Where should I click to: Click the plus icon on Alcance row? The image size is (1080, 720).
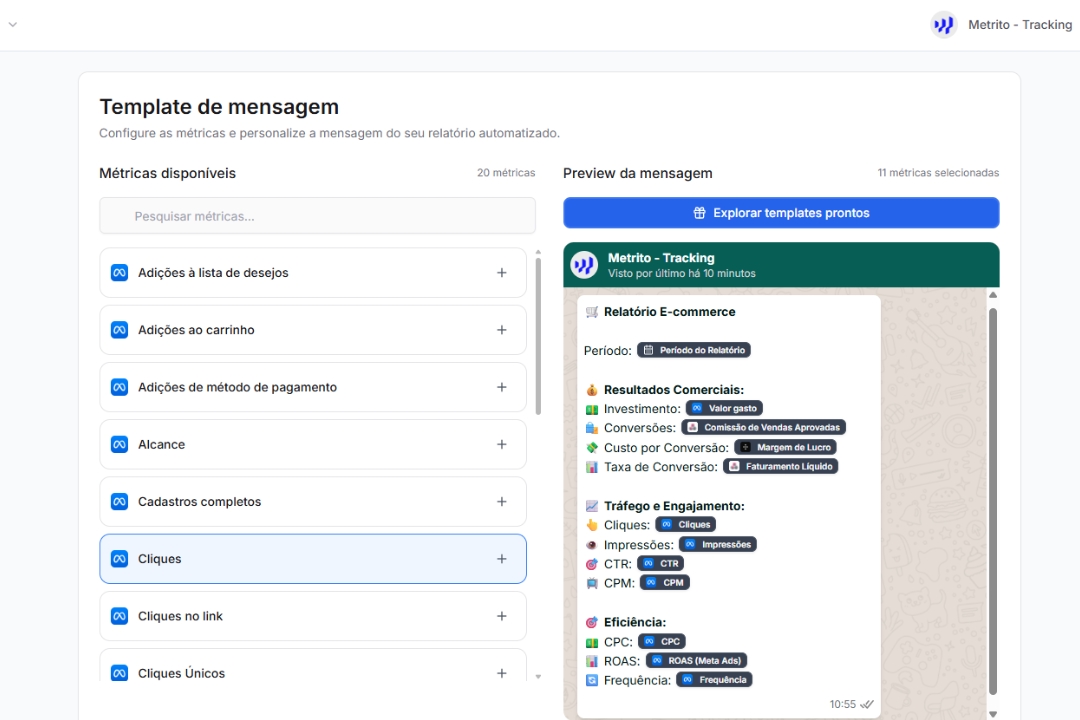coord(501,444)
